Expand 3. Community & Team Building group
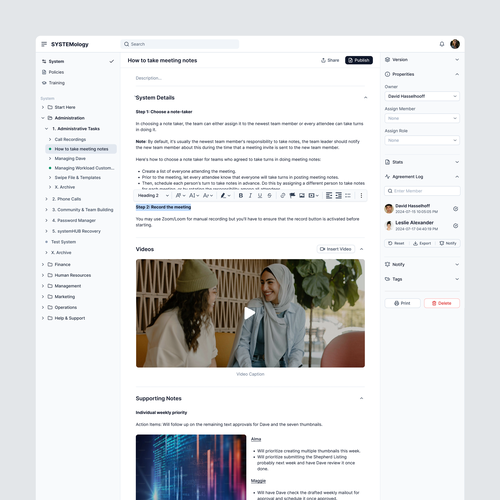This screenshot has width=500, height=500. 46,210
